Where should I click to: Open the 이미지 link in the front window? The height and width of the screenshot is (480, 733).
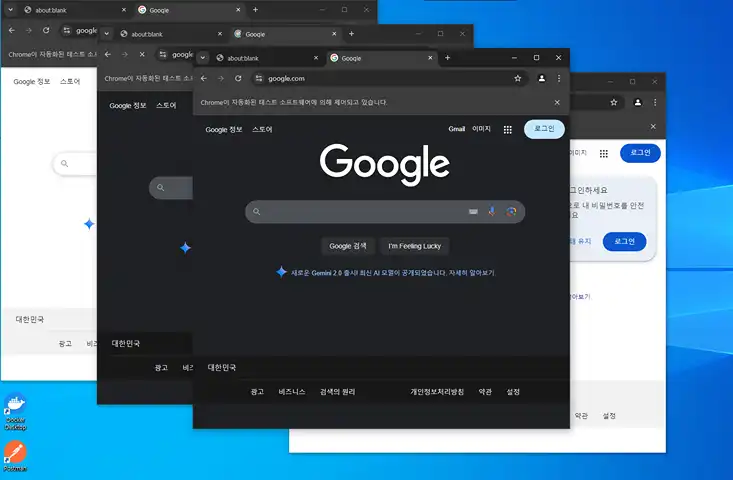481,129
